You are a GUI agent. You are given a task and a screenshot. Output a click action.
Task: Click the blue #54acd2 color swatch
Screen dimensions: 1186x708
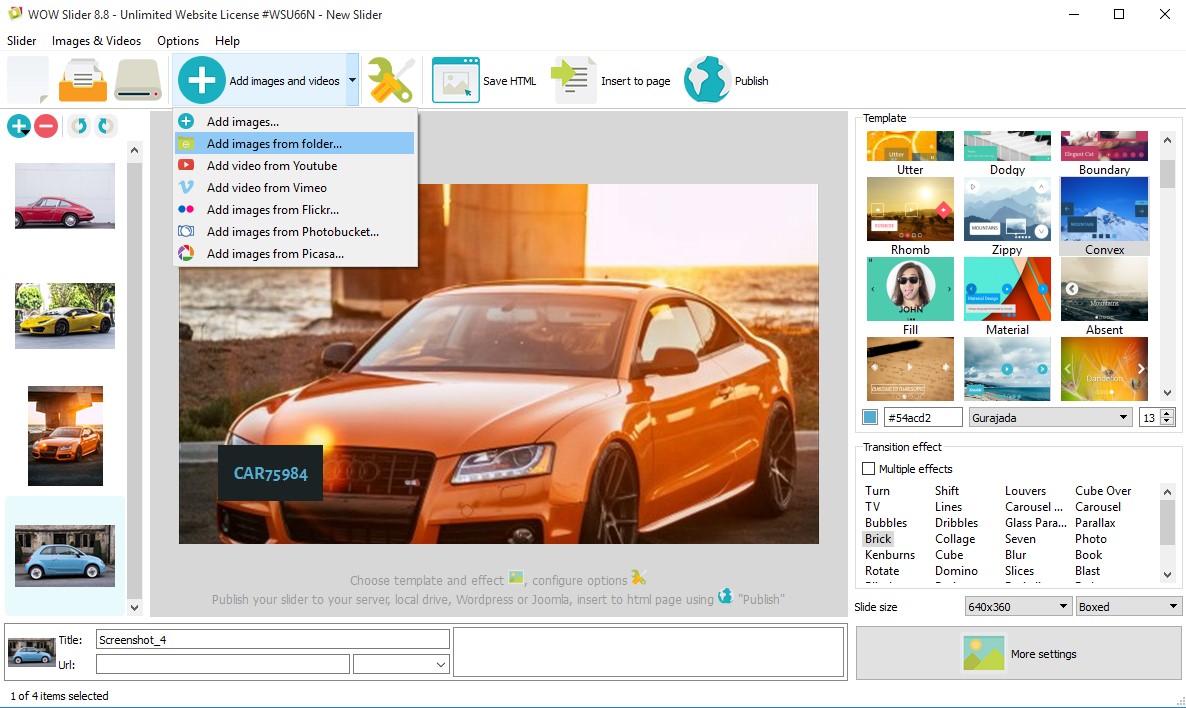(870, 417)
